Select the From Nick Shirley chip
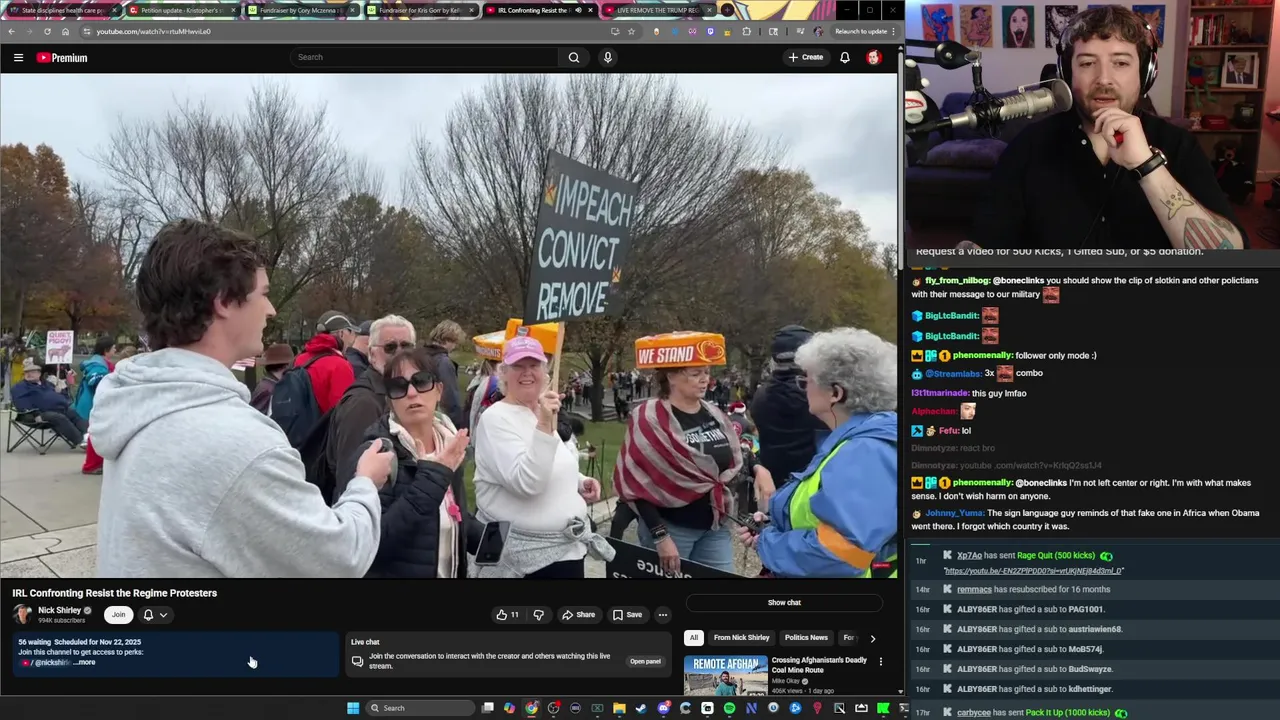The width and height of the screenshot is (1280, 720). [741, 638]
